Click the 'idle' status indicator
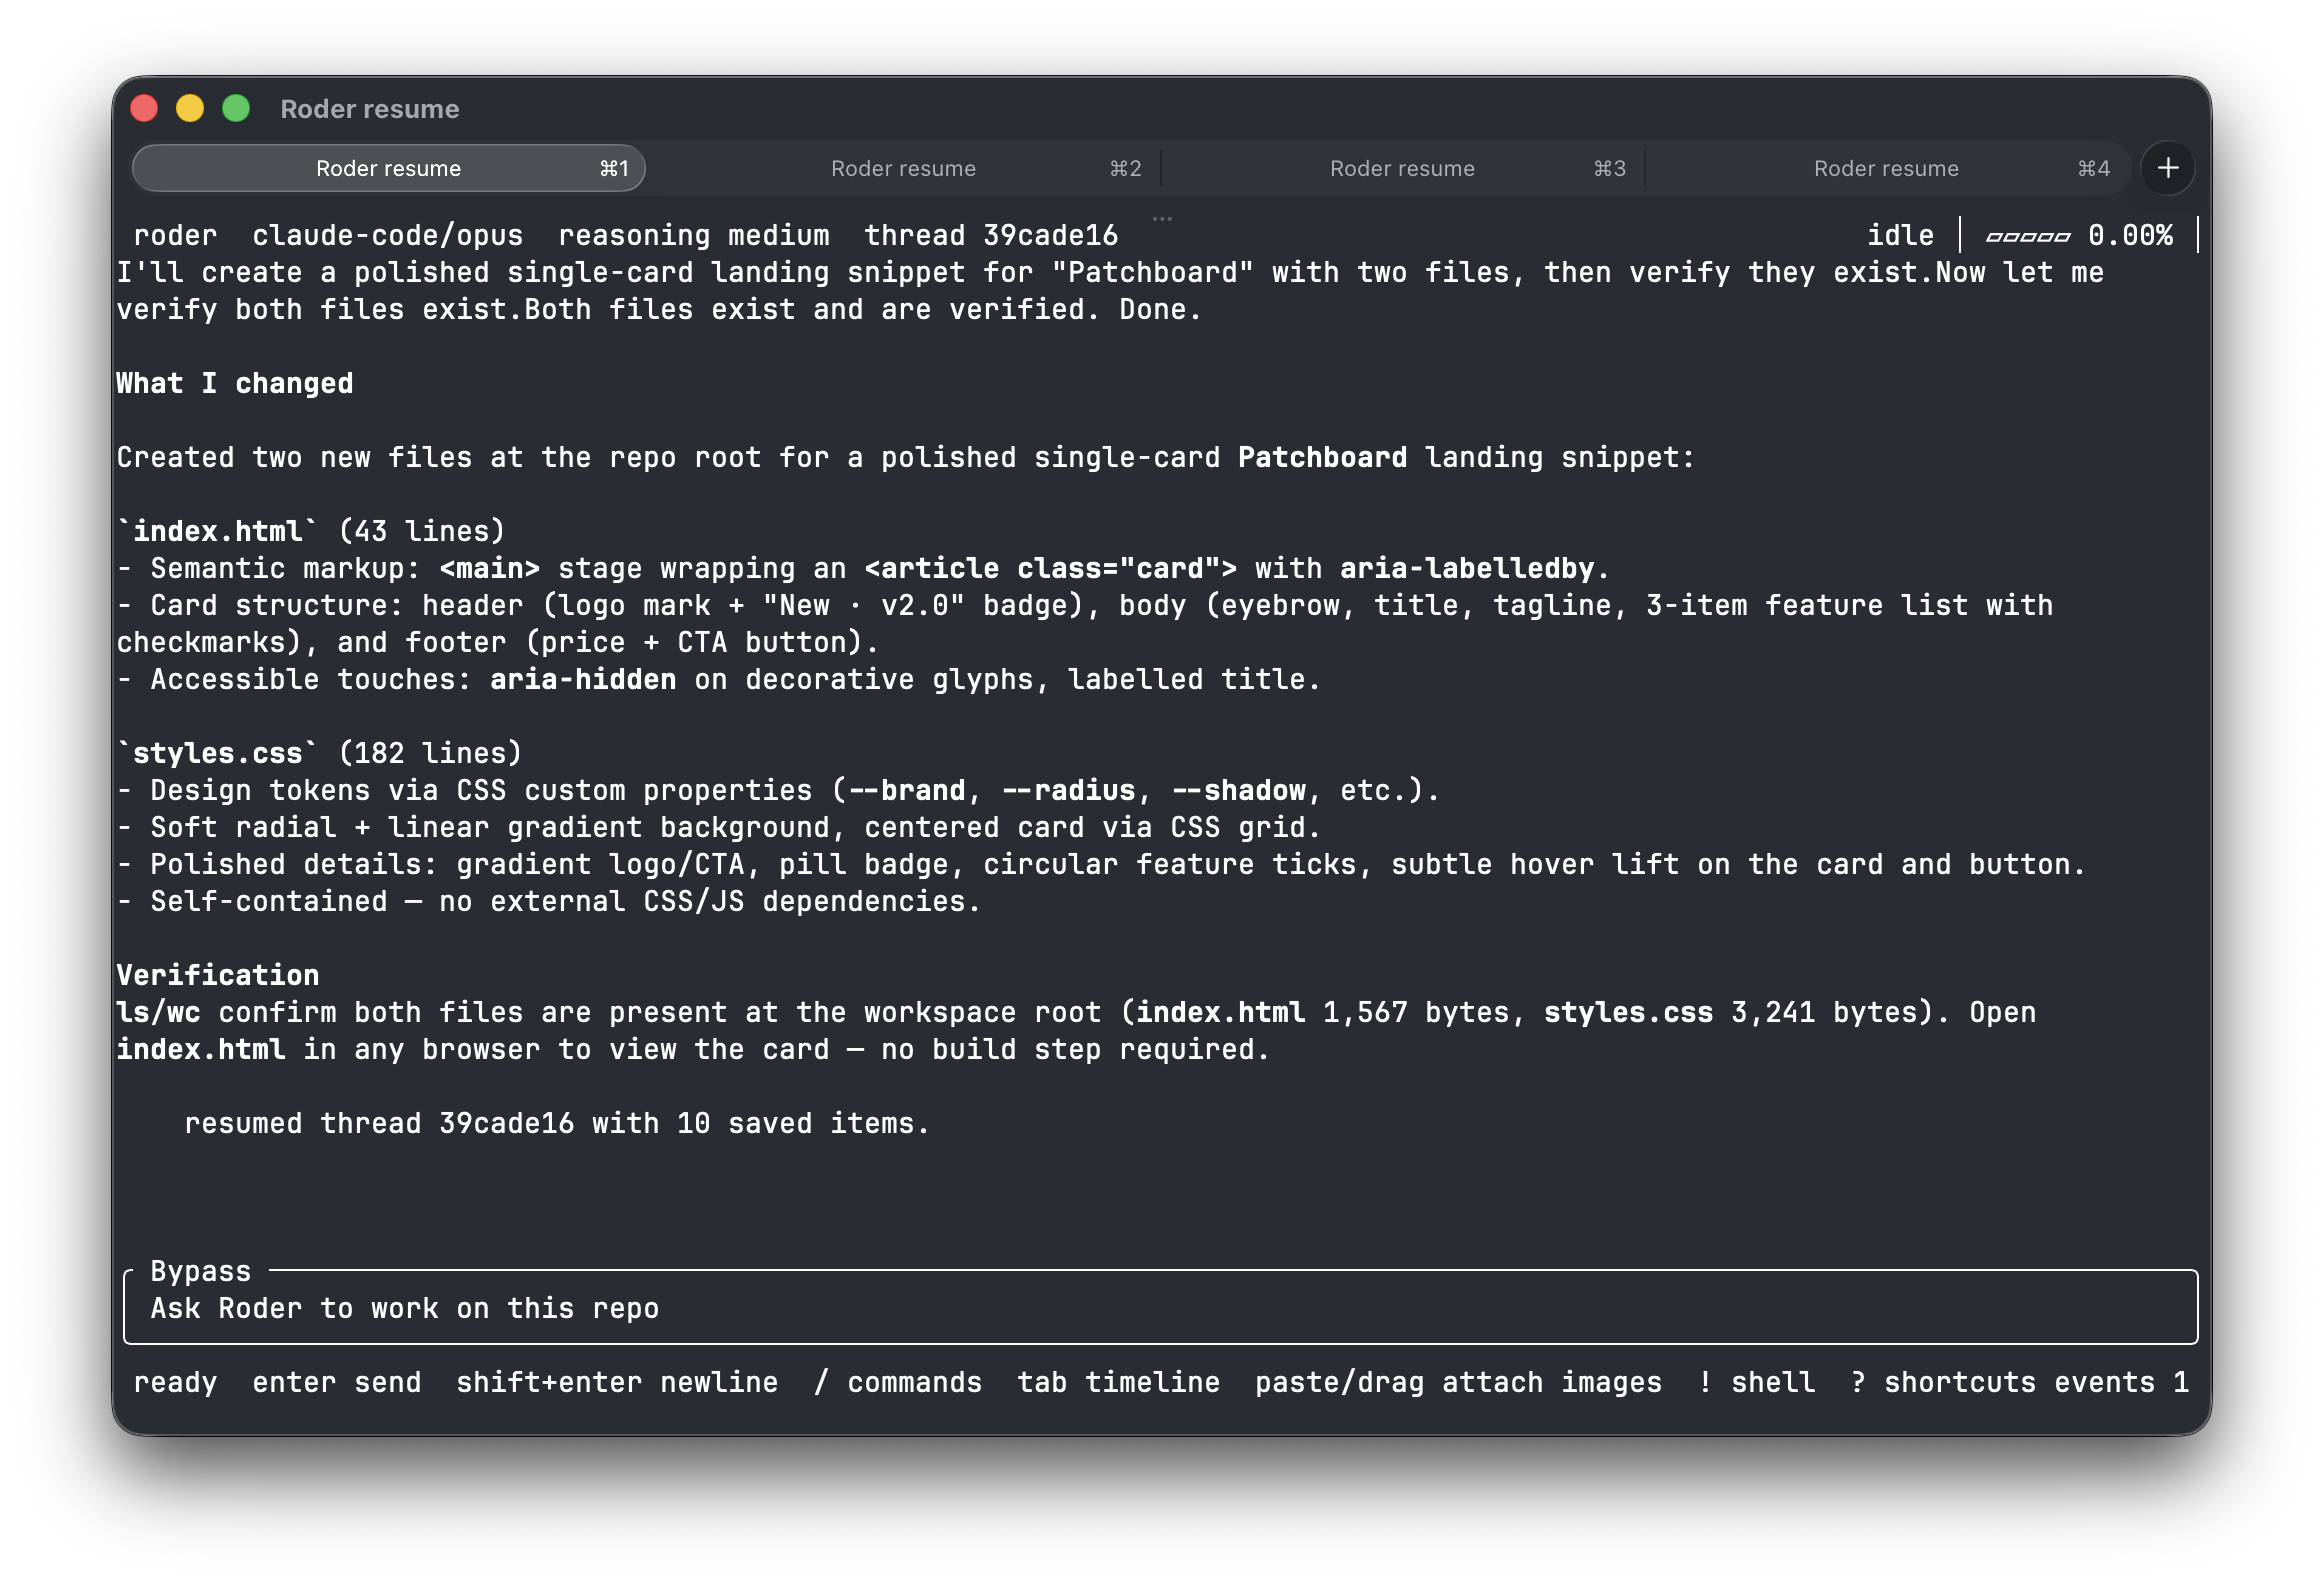 (x=1900, y=235)
